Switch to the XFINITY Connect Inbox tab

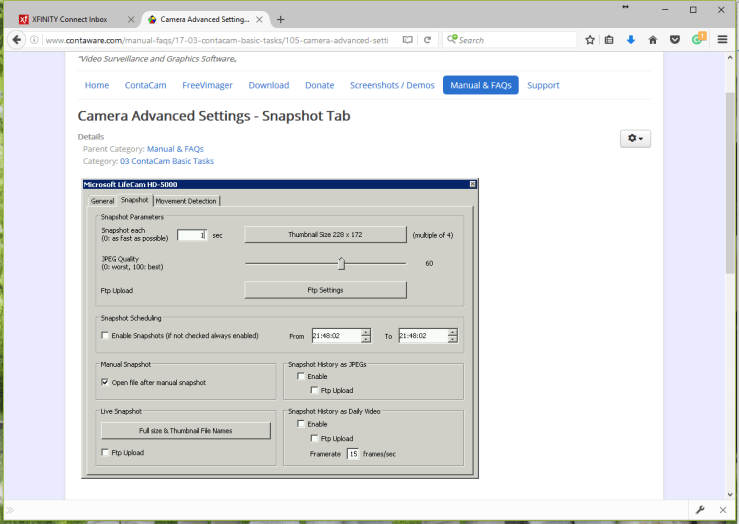70,19
